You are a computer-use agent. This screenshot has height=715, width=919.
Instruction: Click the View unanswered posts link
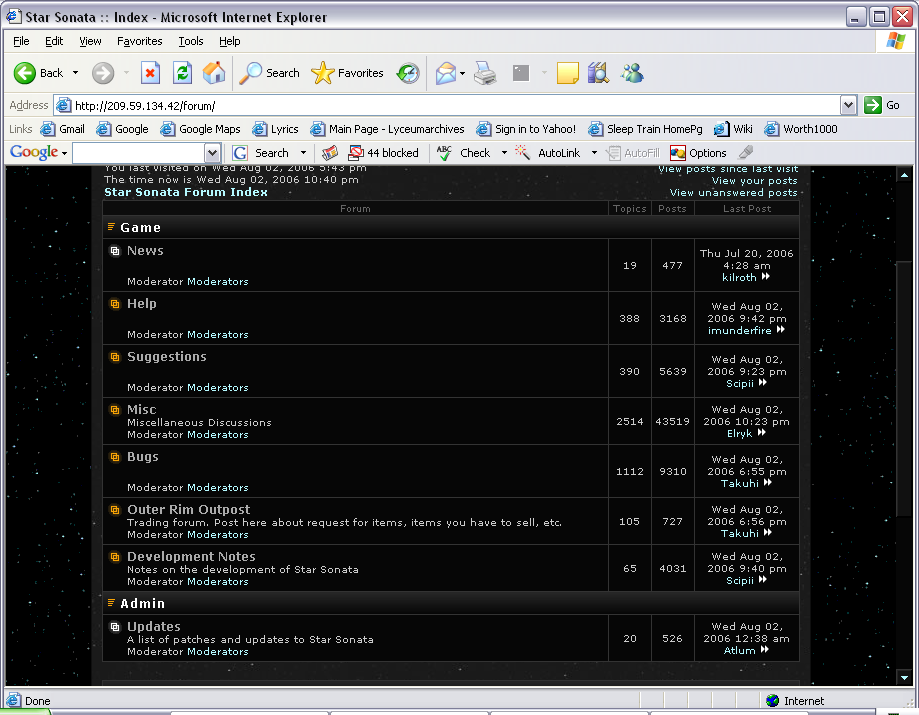(733, 193)
